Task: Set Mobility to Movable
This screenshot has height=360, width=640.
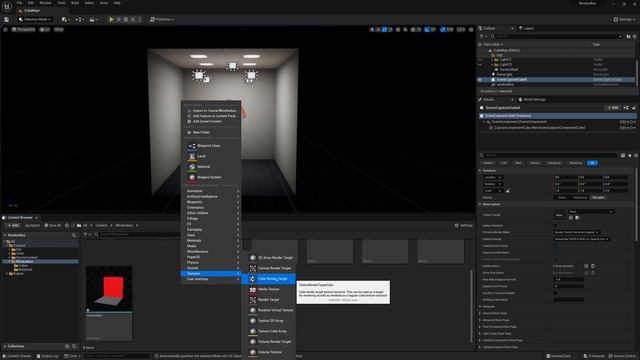Action: 598,198
